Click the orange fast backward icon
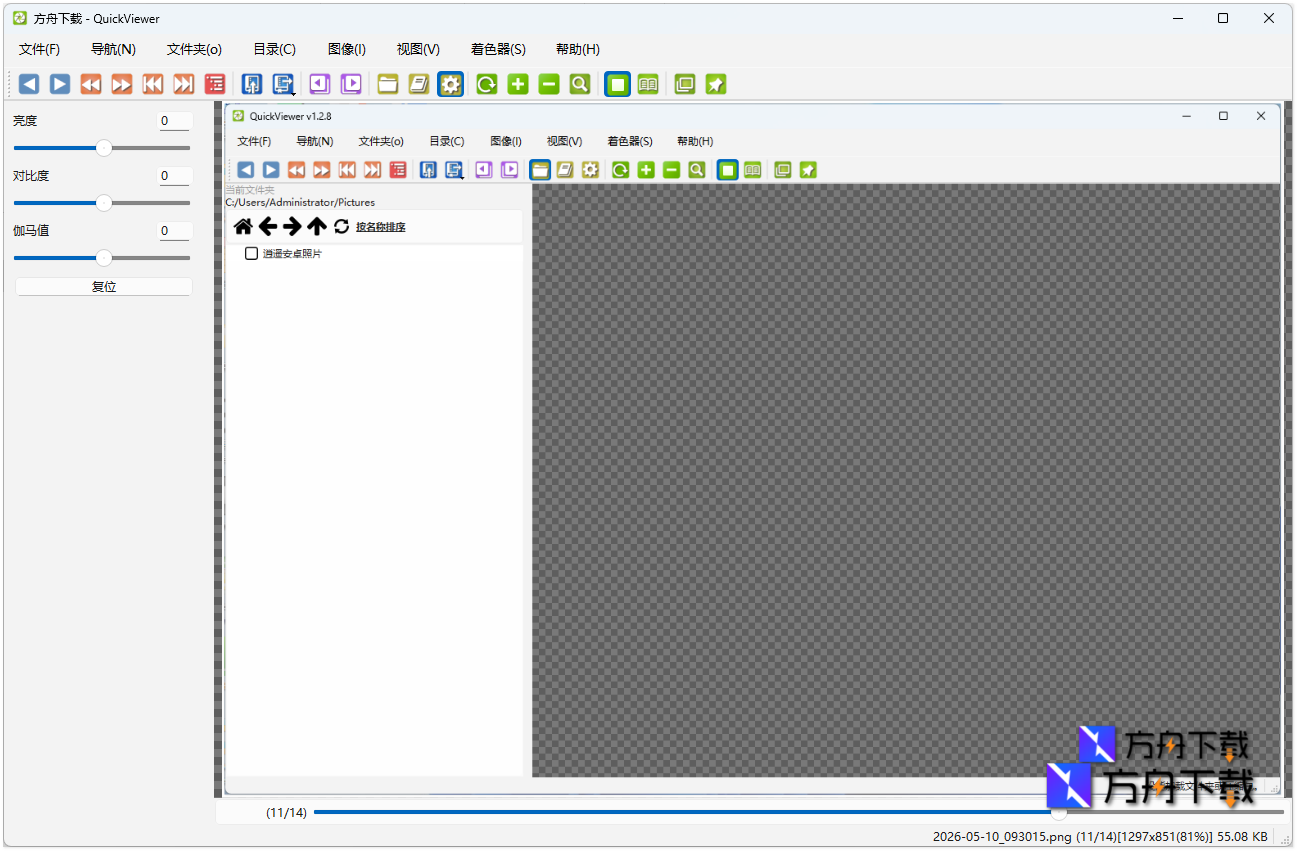 click(91, 84)
